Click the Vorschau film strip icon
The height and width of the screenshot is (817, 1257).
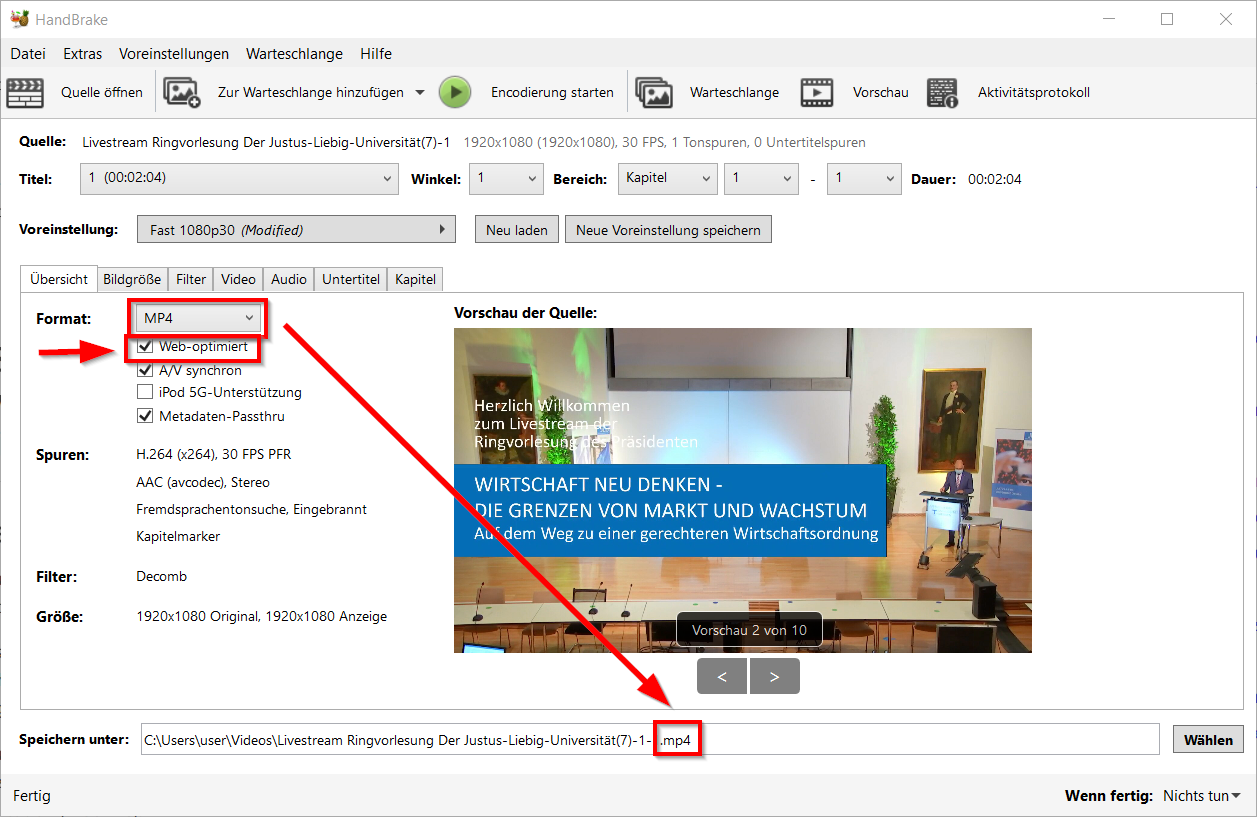817,93
